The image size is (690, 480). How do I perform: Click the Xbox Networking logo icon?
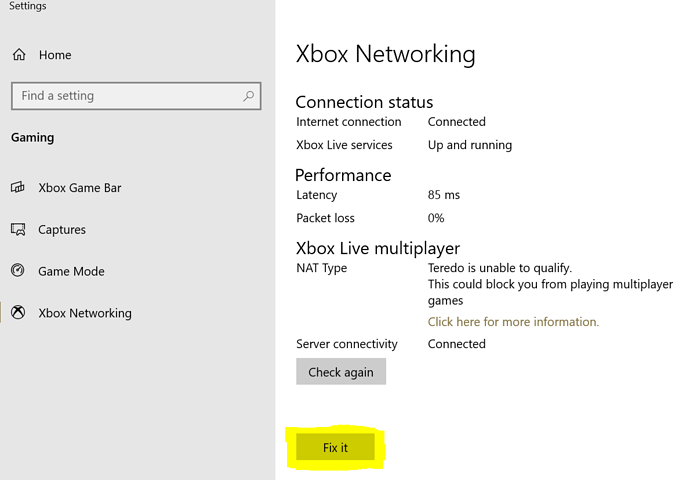[x=18, y=312]
